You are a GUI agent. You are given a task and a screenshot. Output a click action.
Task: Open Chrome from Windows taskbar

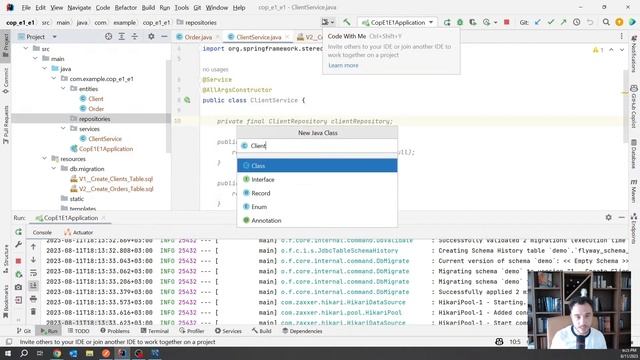click(x=57, y=353)
